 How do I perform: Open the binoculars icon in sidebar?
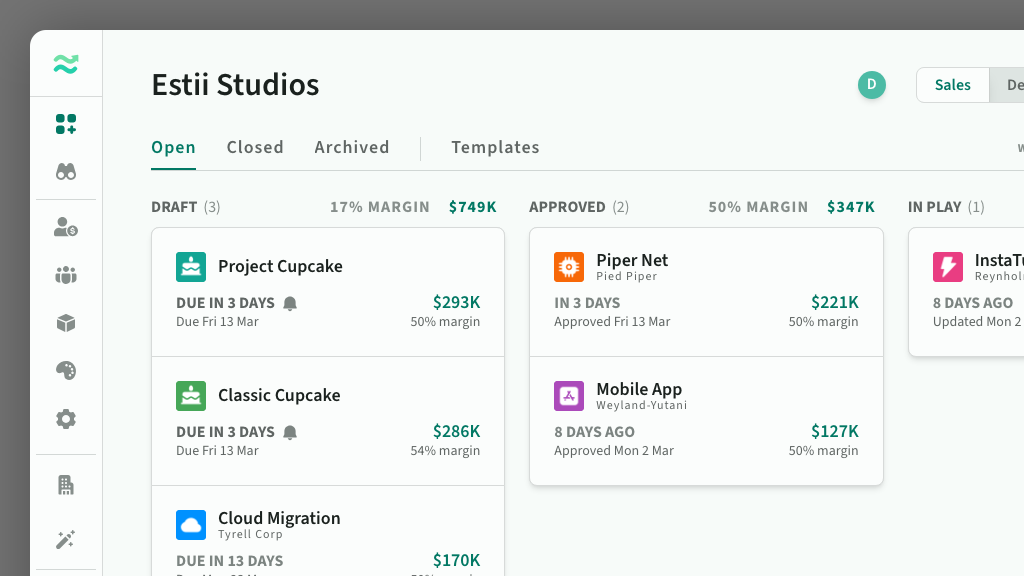pyautogui.click(x=66, y=171)
